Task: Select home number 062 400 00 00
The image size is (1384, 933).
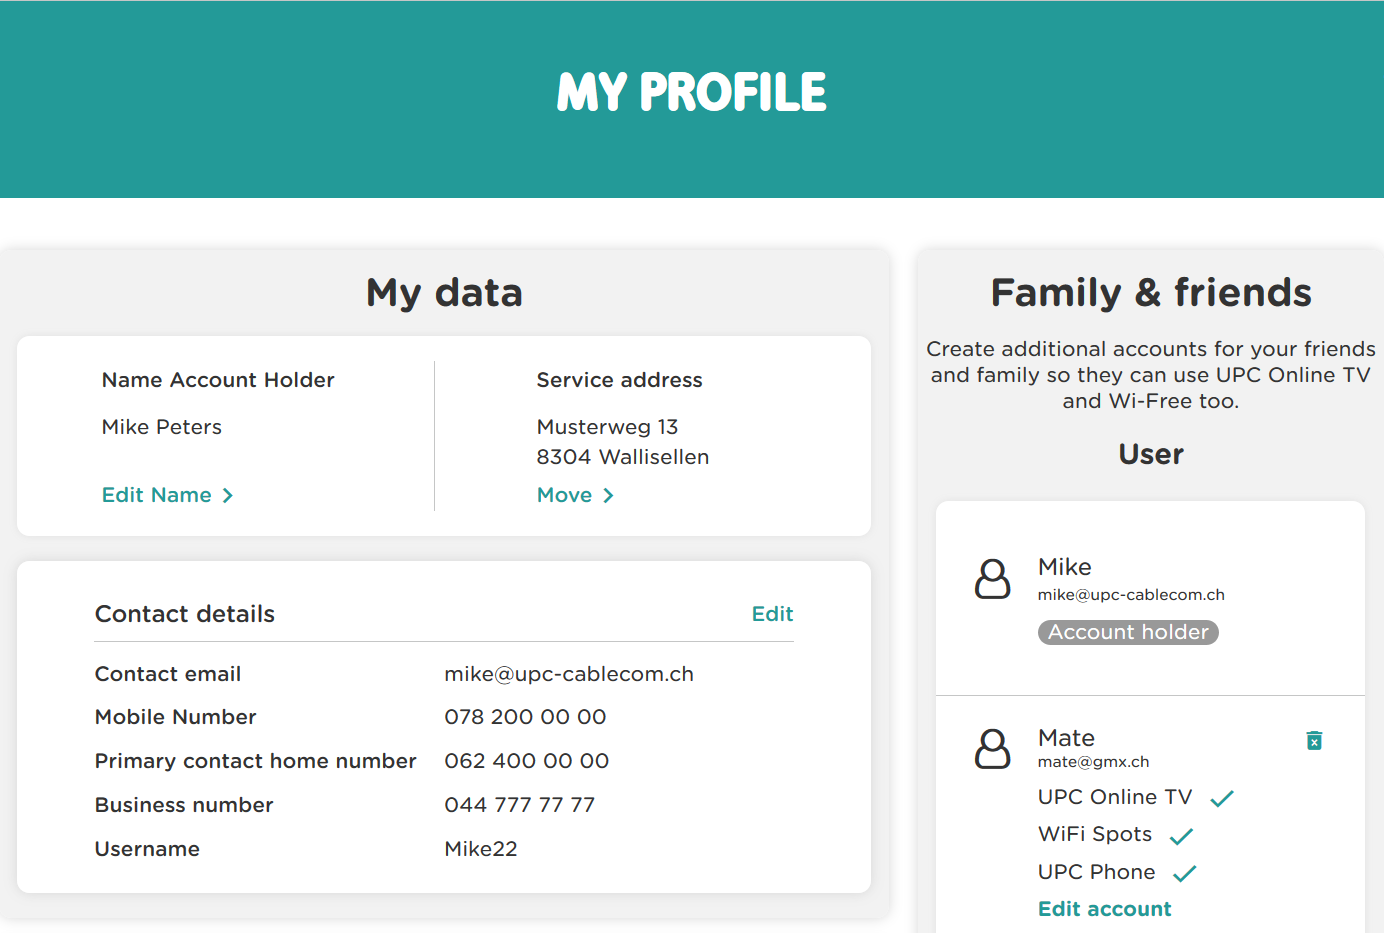Action: click(527, 761)
